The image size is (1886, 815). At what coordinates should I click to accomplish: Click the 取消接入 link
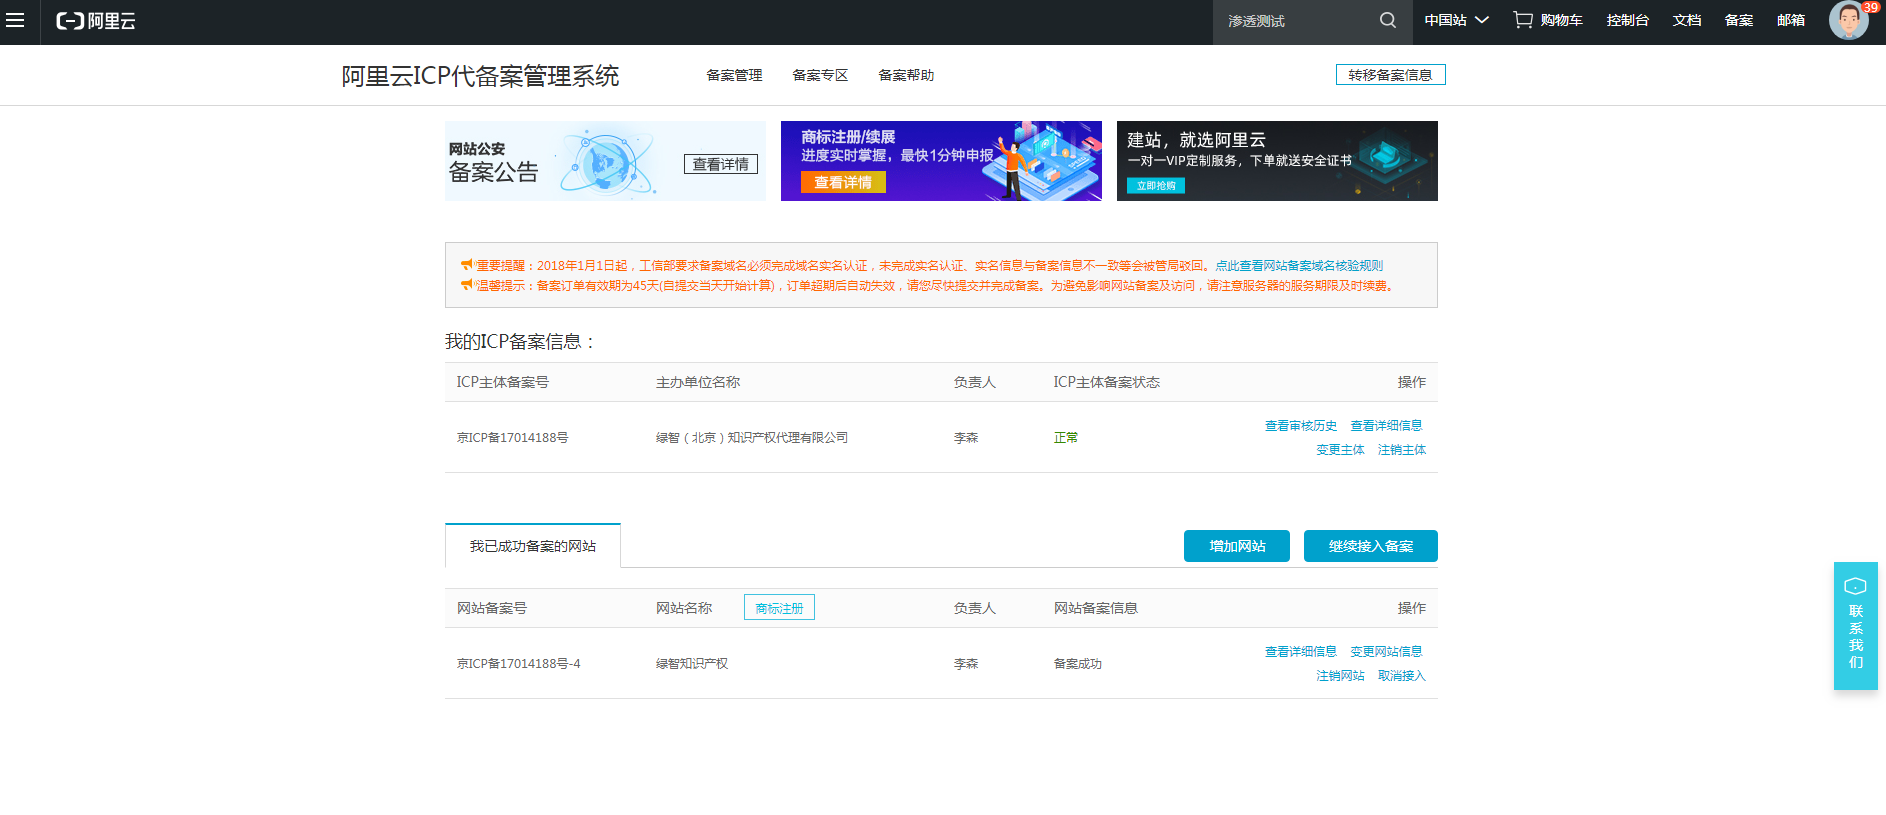pyautogui.click(x=1402, y=676)
